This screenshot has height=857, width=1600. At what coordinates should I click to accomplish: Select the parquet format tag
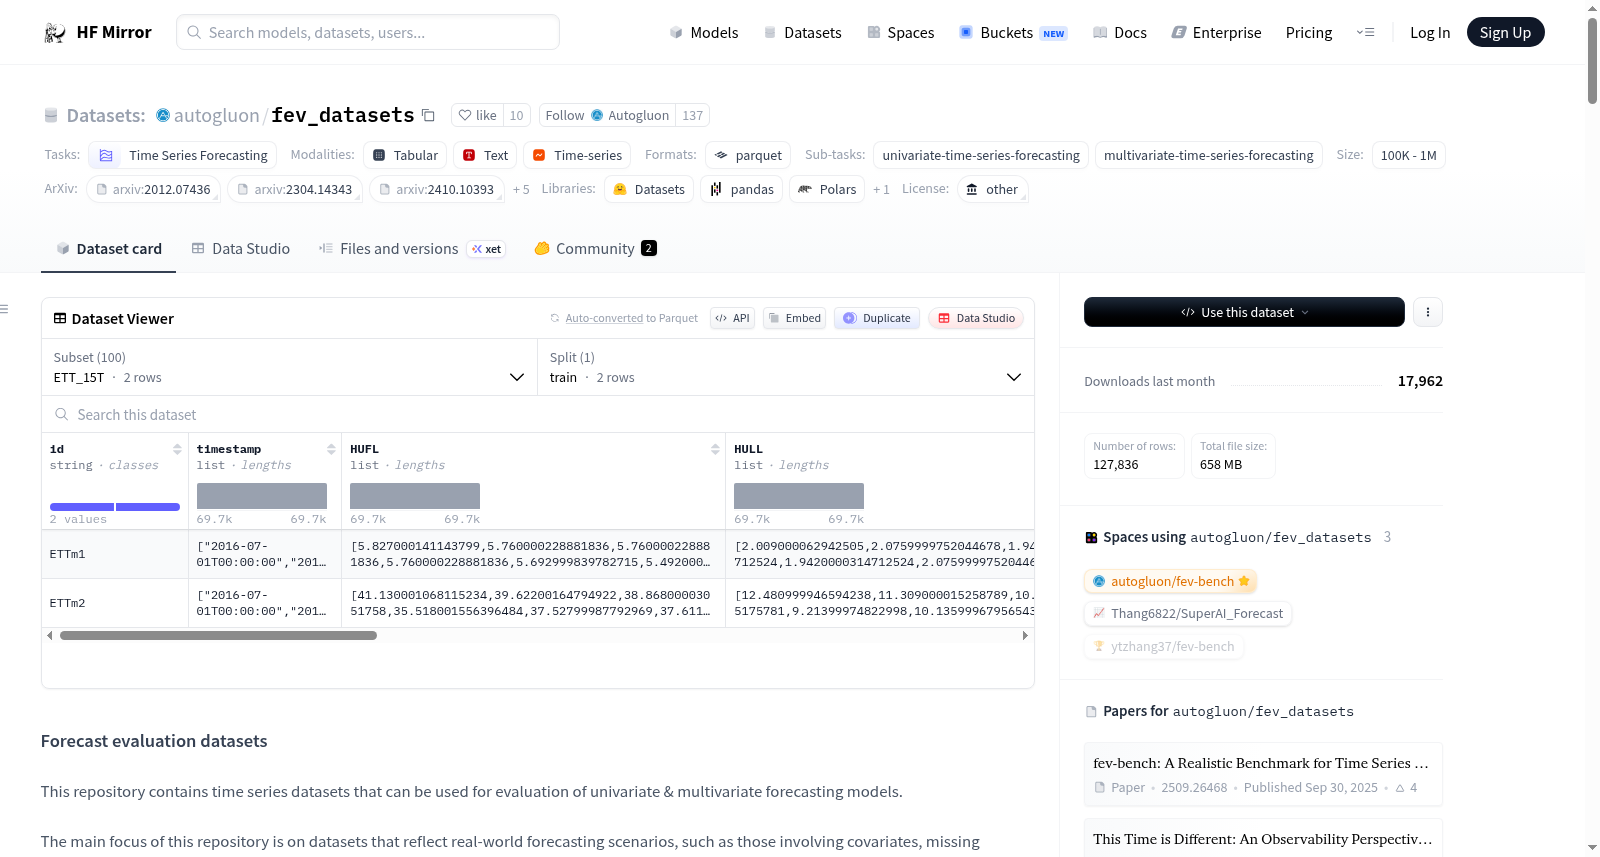pyautogui.click(x=748, y=155)
